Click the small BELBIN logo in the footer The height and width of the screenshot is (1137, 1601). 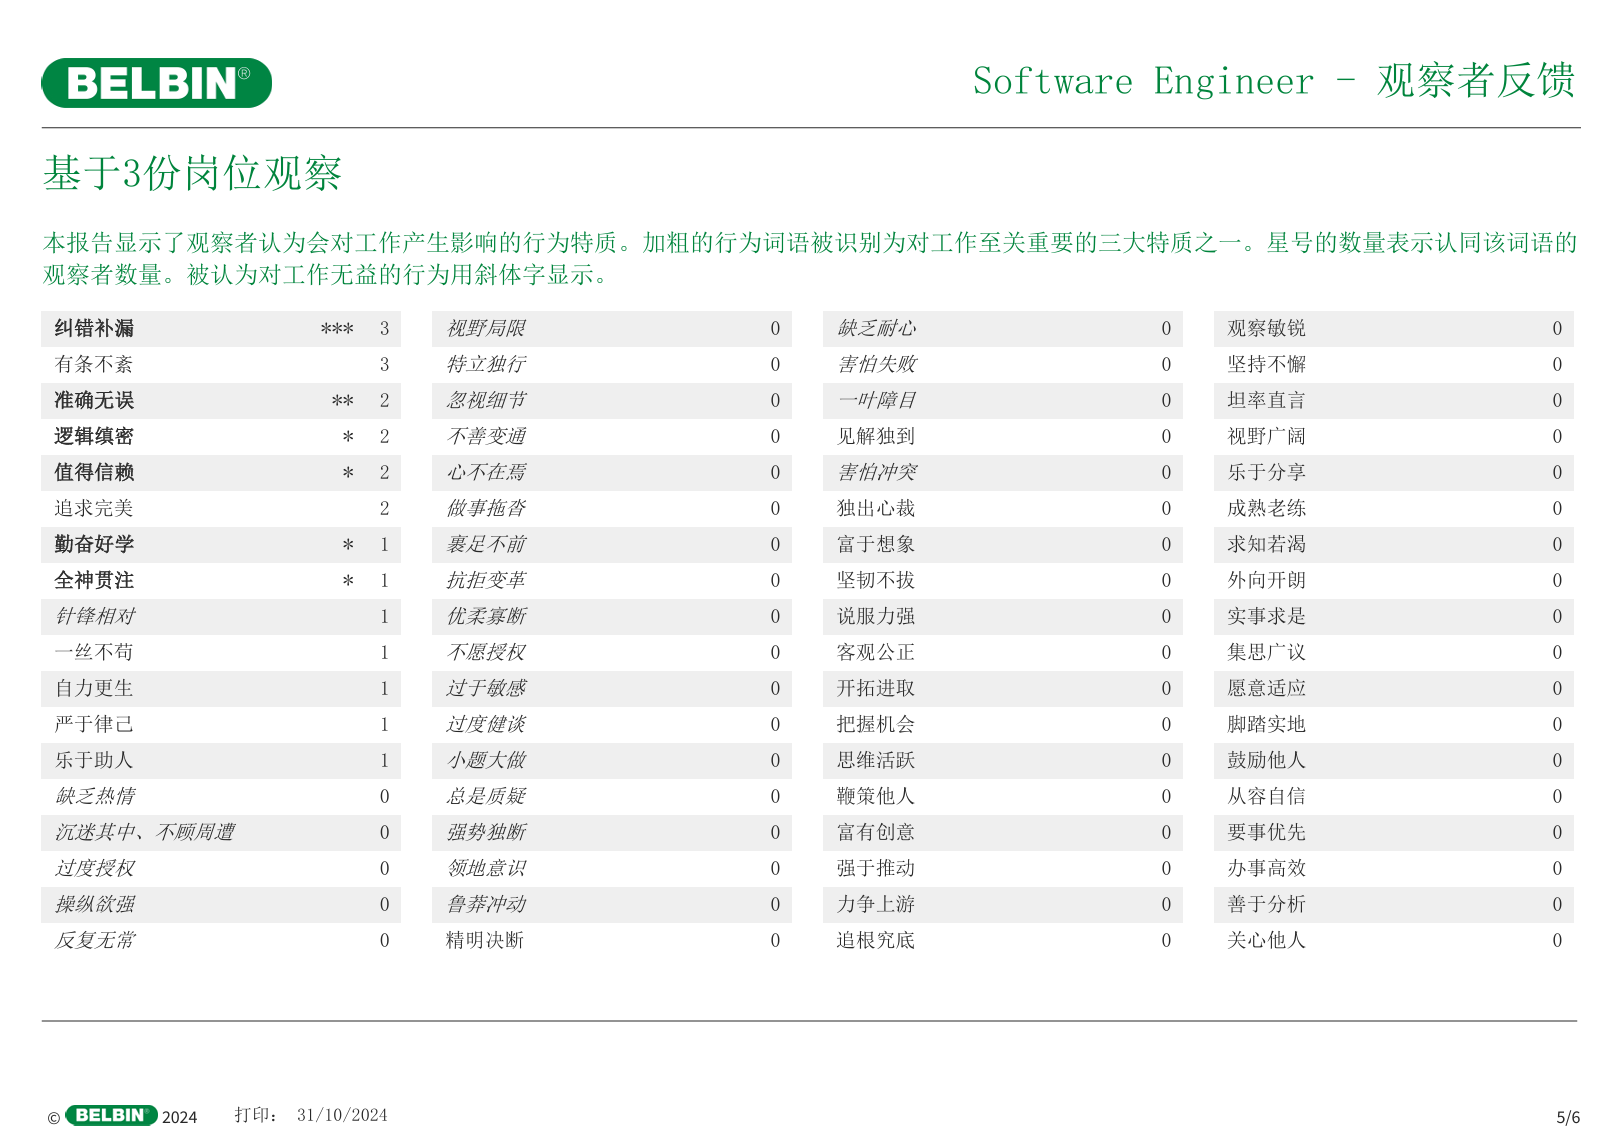(x=111, y=1115)
